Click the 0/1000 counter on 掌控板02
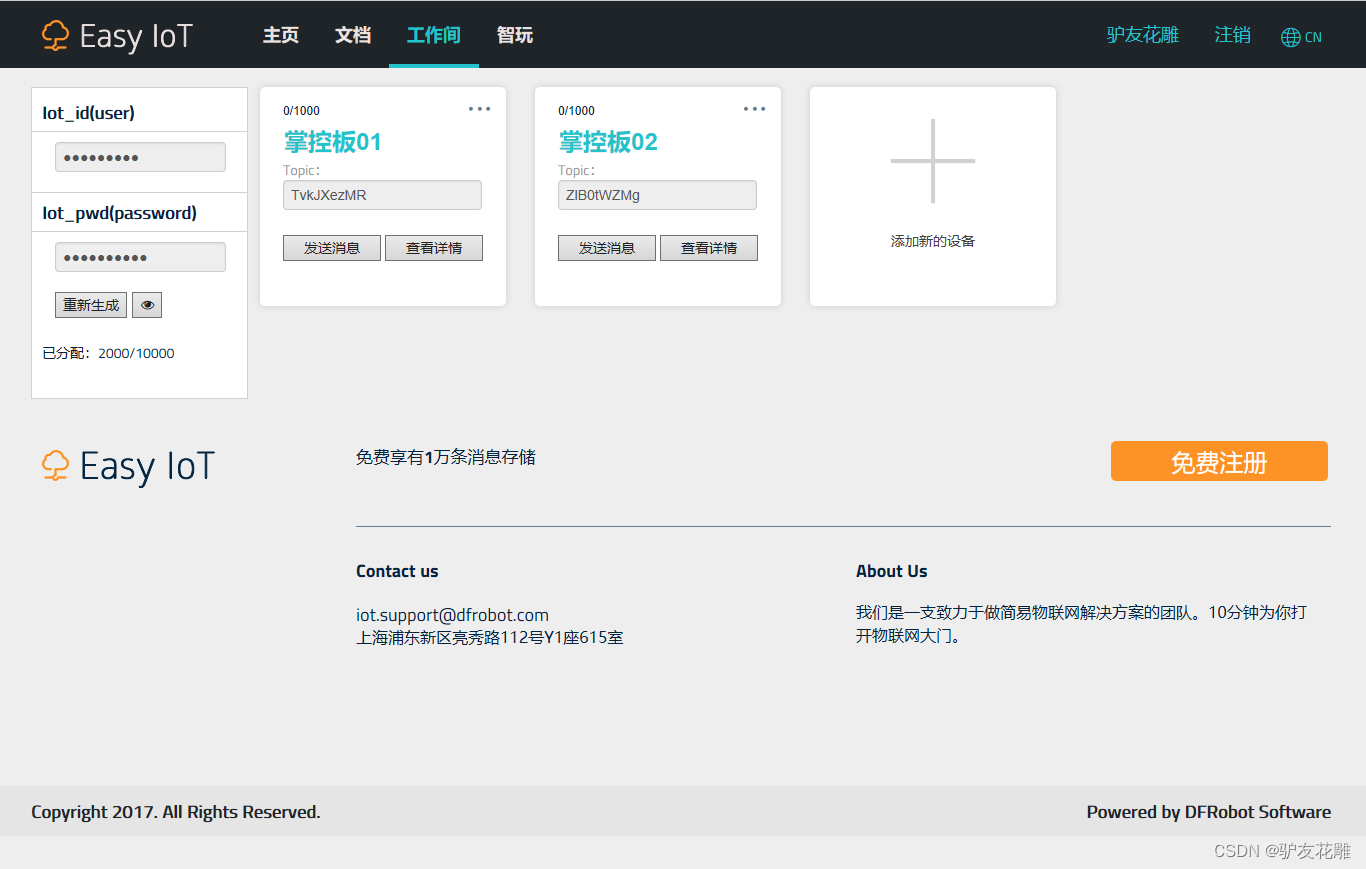Viewport: 1366px width, 869px height. click(577, 111)
